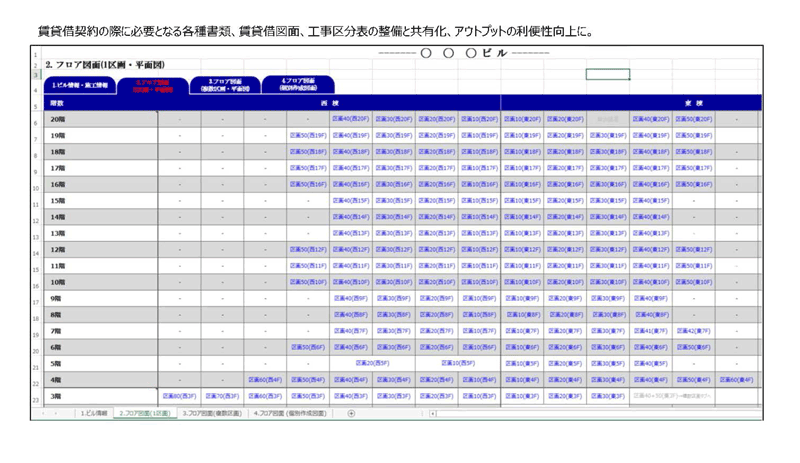Open link 区画50(東20F)

(694, 119)
